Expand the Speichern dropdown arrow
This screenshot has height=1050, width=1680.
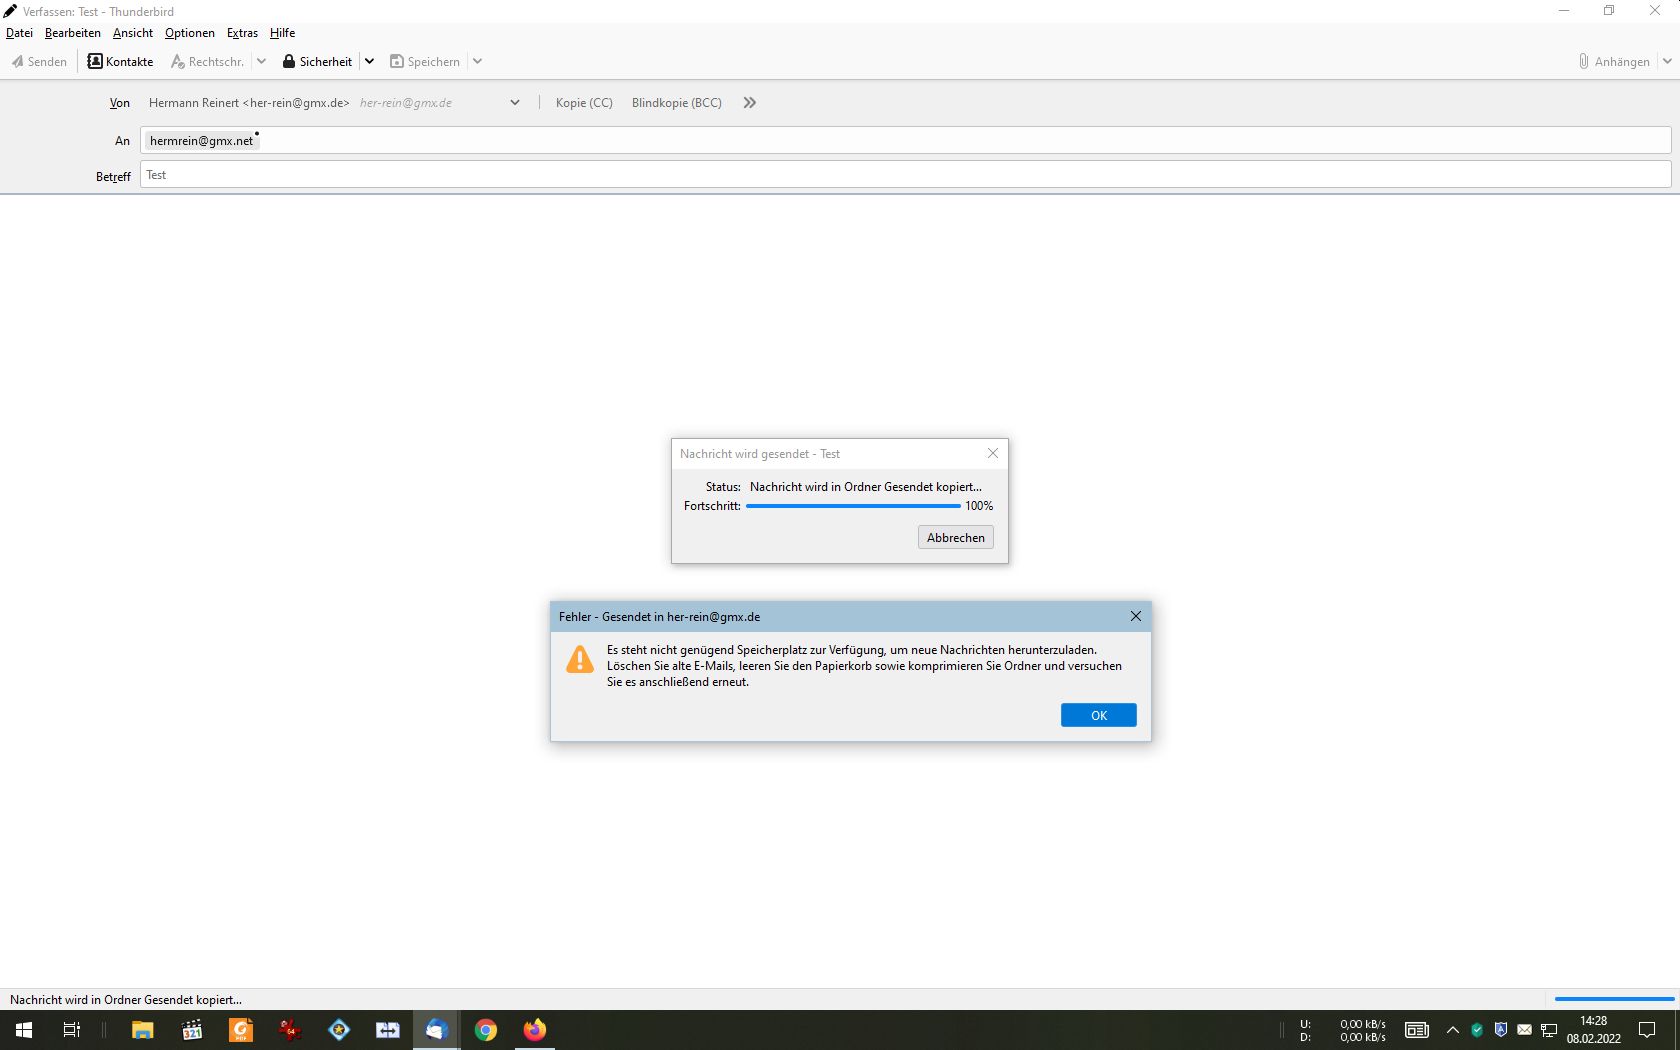(x=478, y=62)
